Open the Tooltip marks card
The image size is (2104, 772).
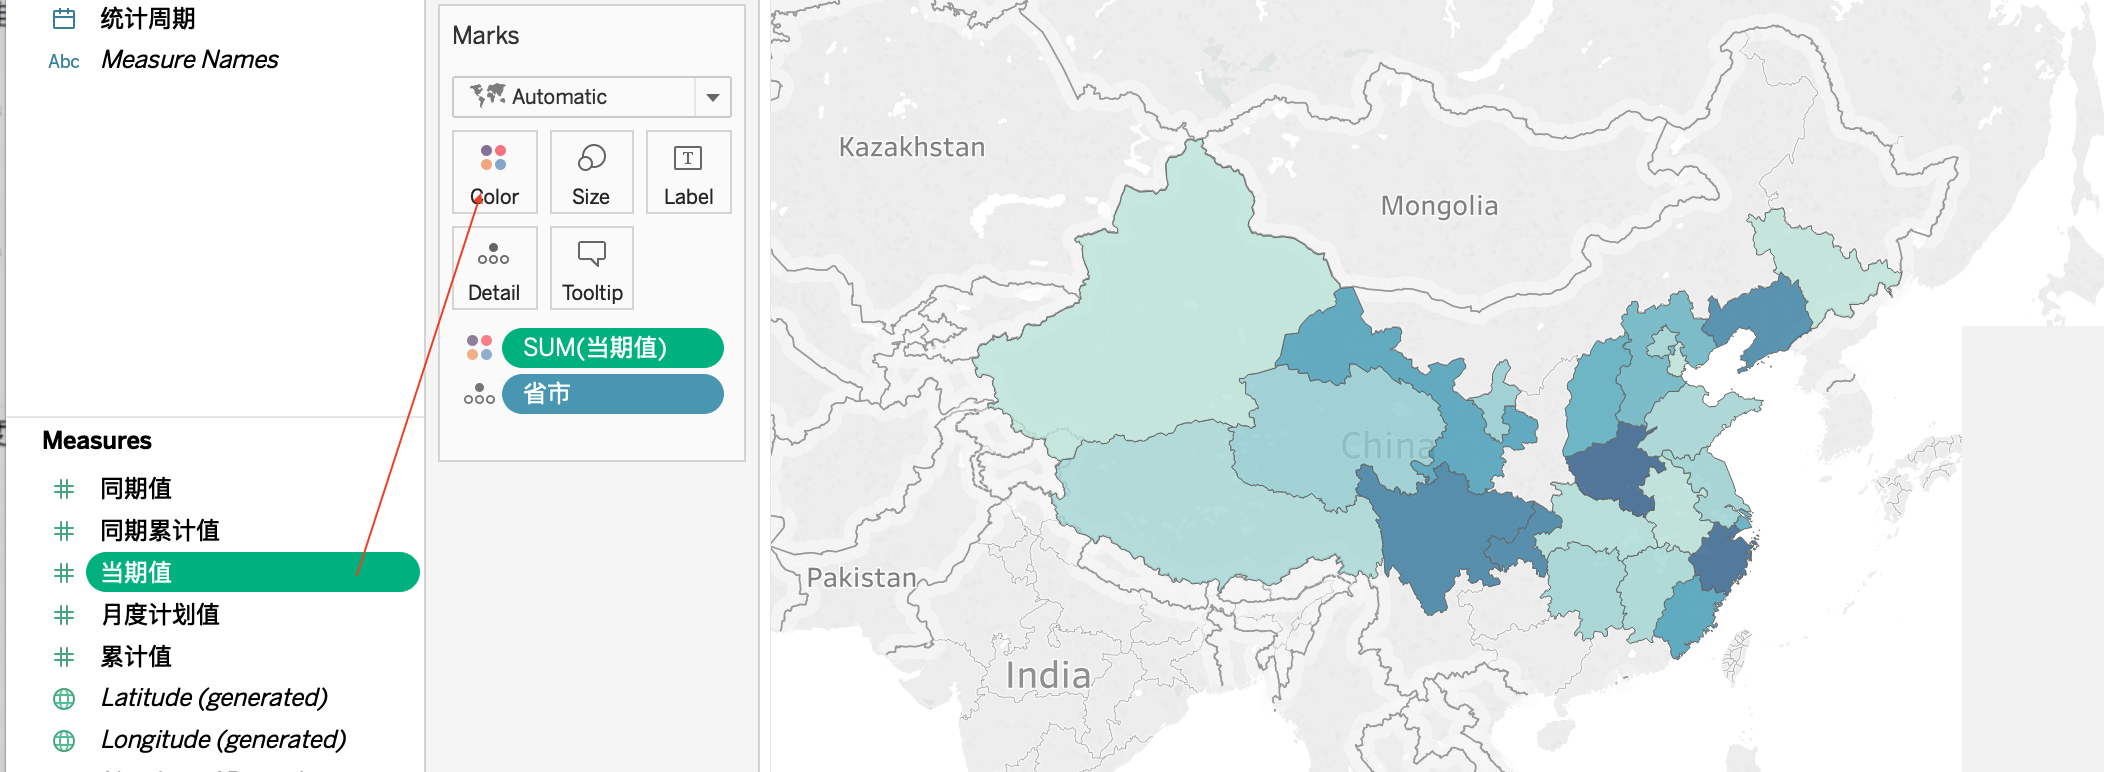591,268
